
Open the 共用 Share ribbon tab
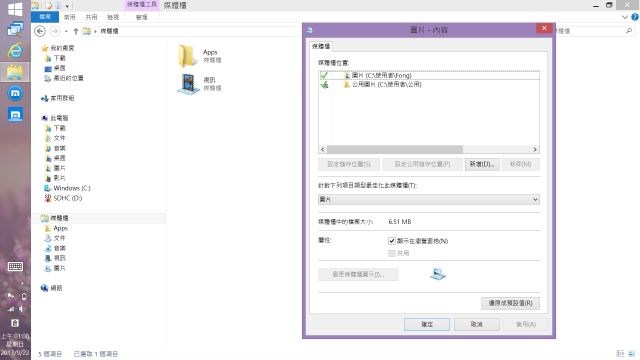coord(91,17)
